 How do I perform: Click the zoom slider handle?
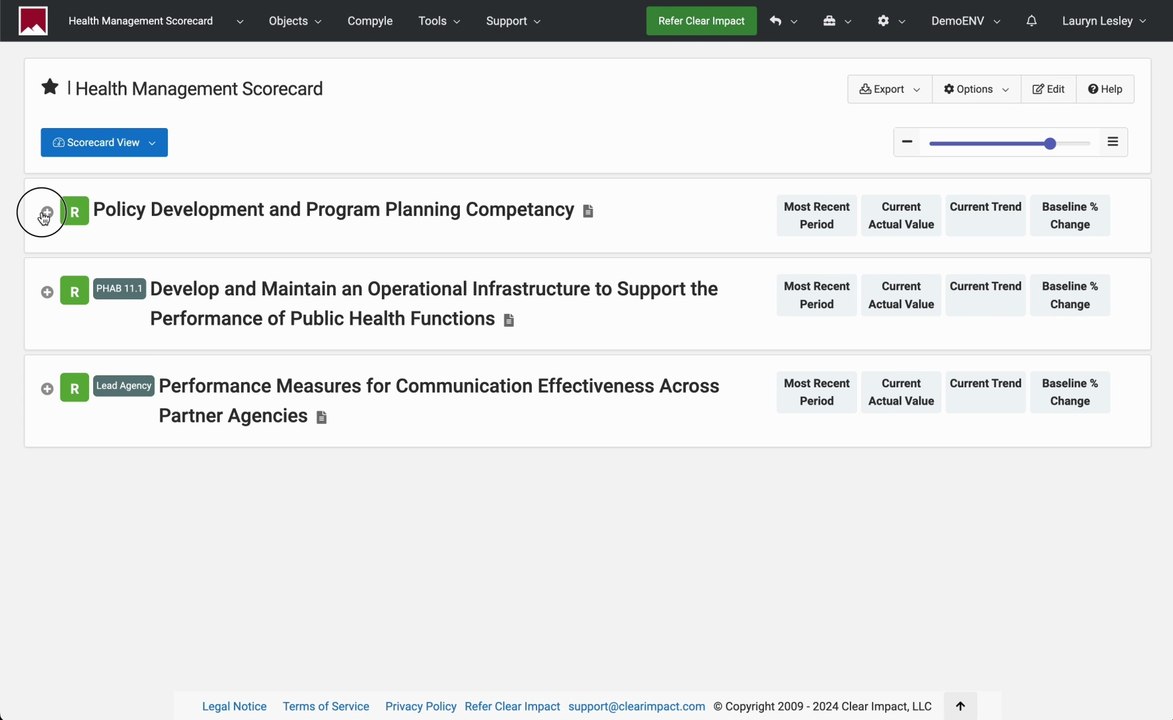click(x=1050, y=143)
